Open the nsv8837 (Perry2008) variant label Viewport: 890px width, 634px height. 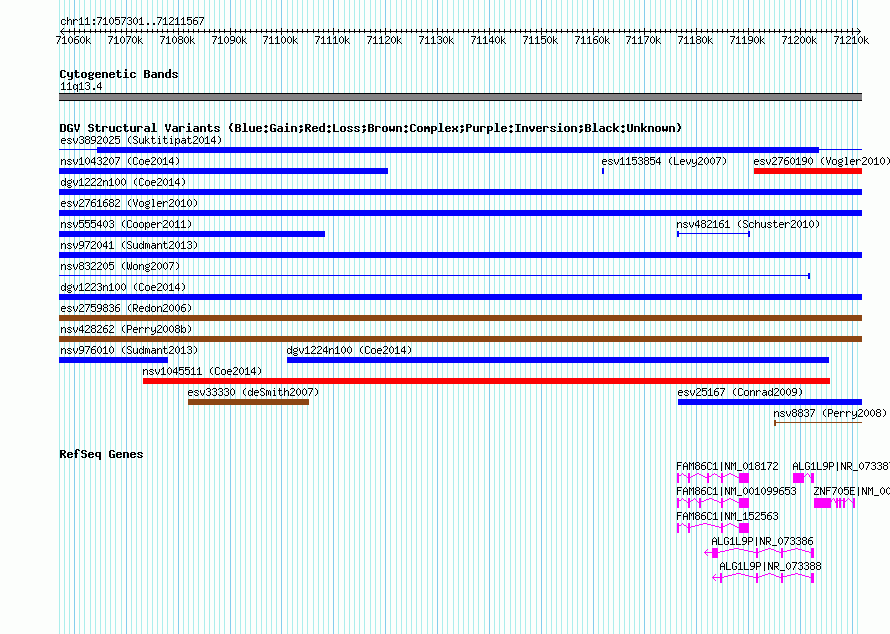[829, 413]
